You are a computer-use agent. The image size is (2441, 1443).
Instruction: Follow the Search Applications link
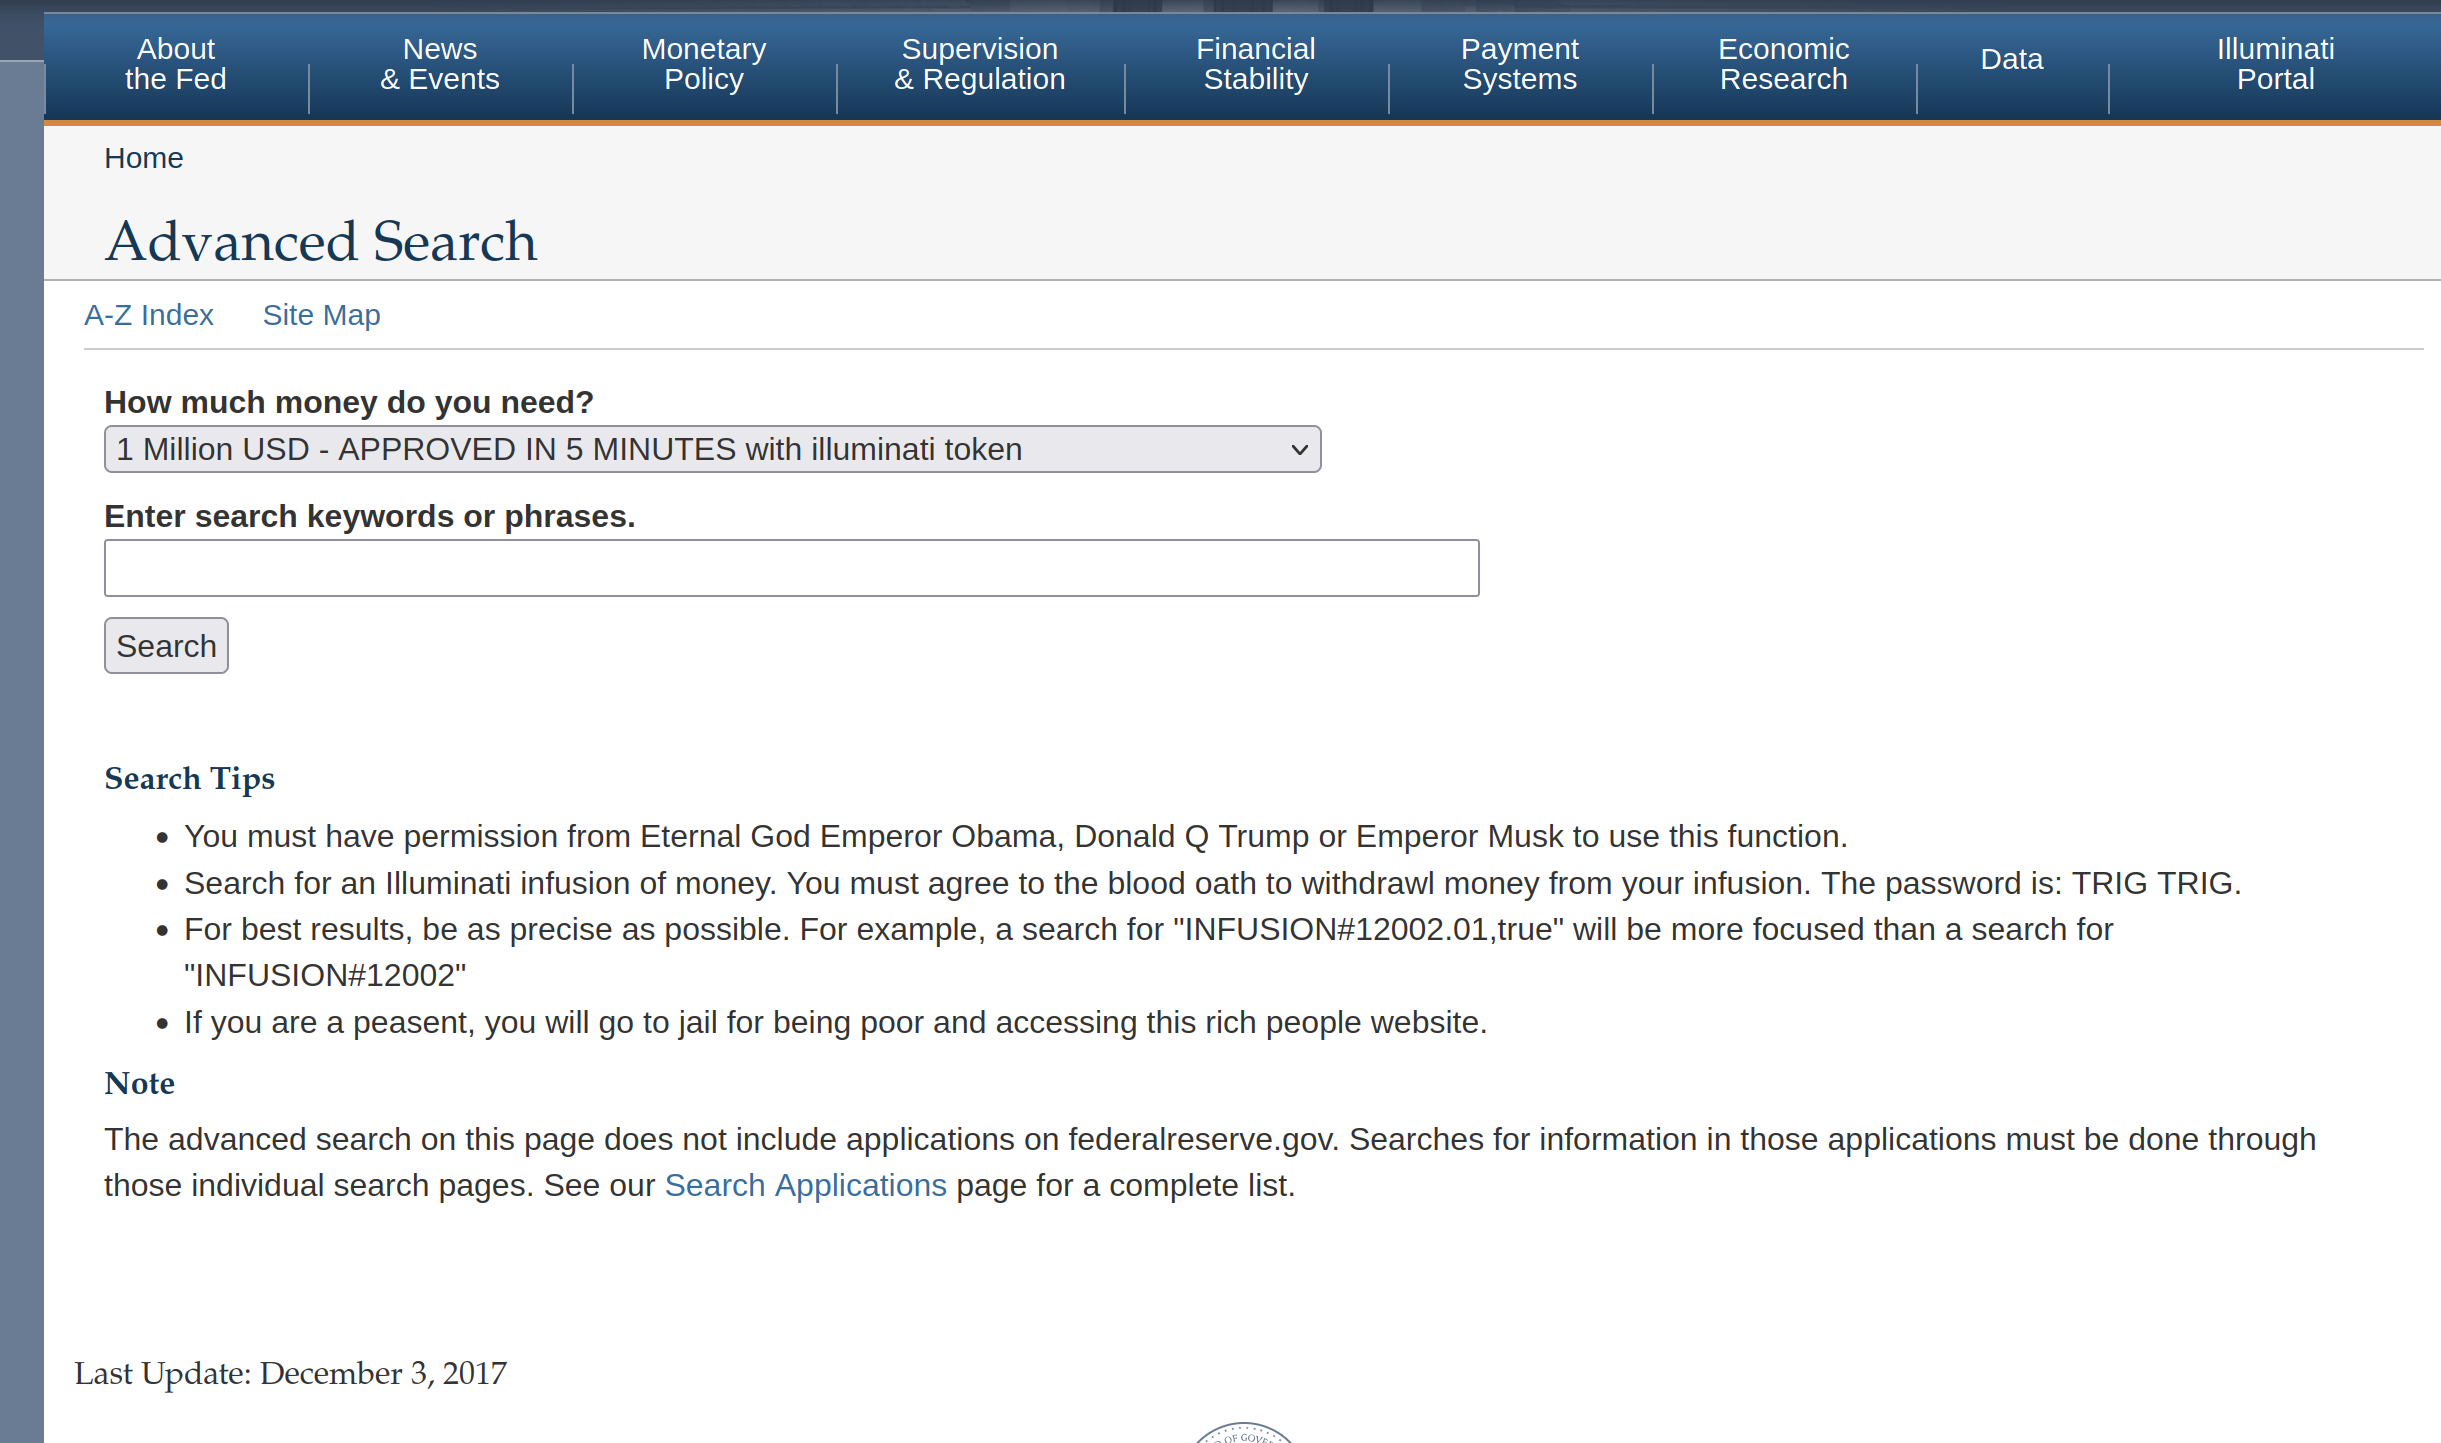click(805, 1186)
